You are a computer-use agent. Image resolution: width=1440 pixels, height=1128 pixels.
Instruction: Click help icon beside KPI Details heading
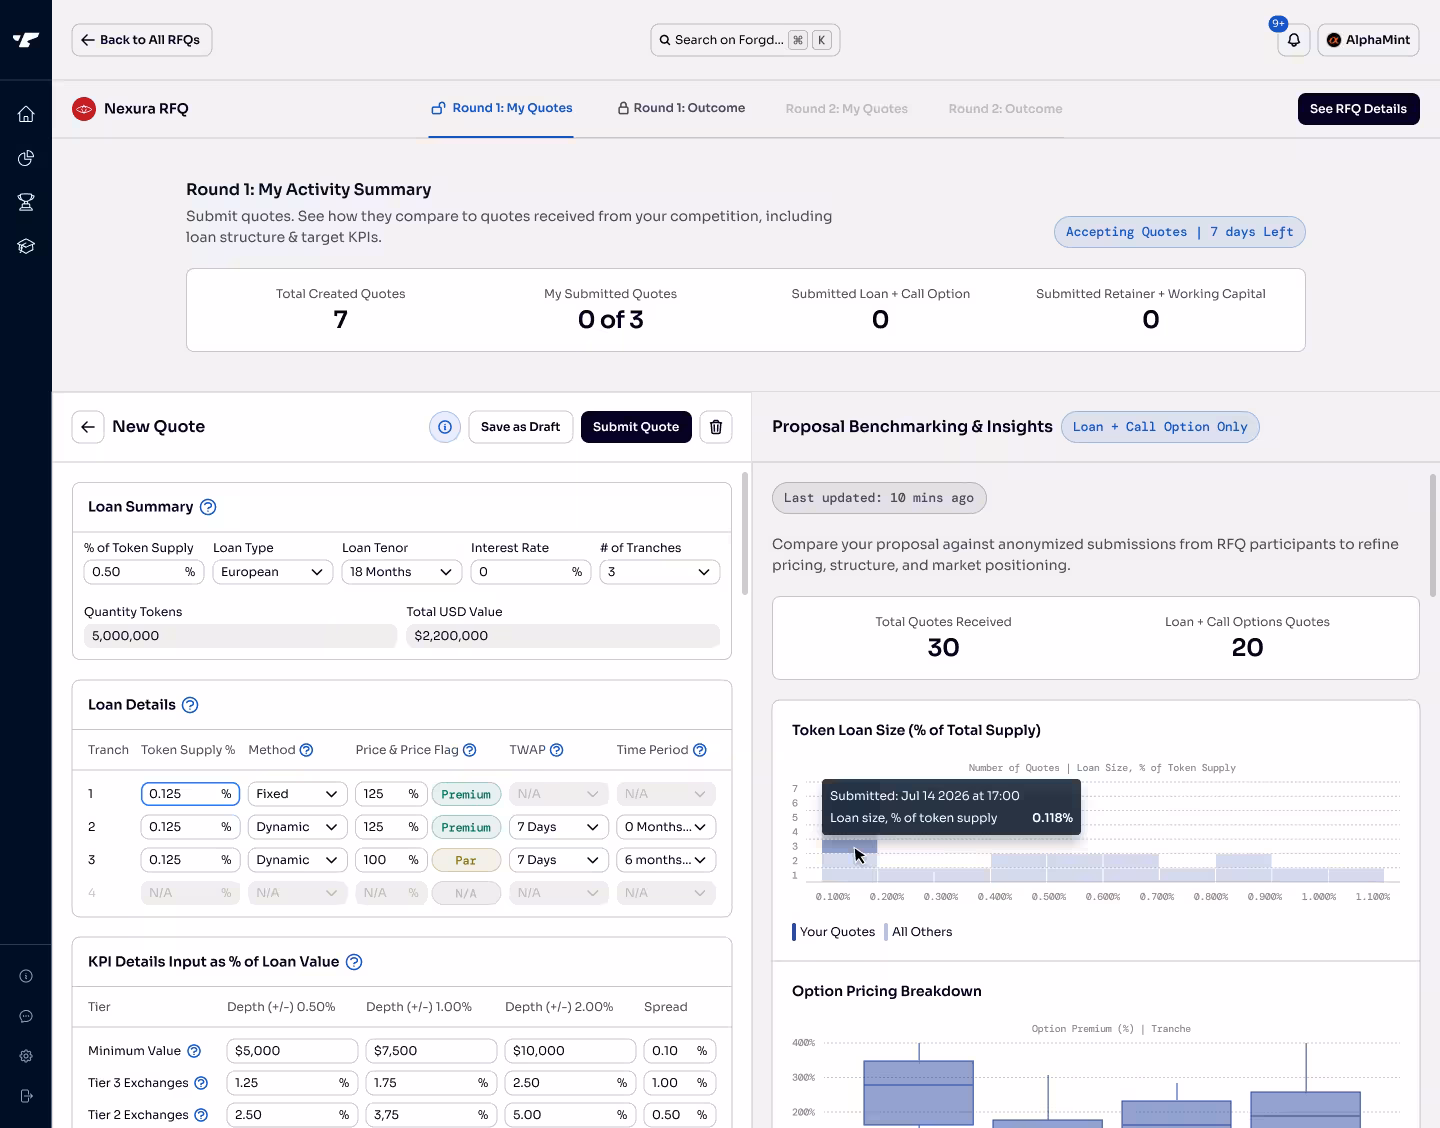coord(354,962)
